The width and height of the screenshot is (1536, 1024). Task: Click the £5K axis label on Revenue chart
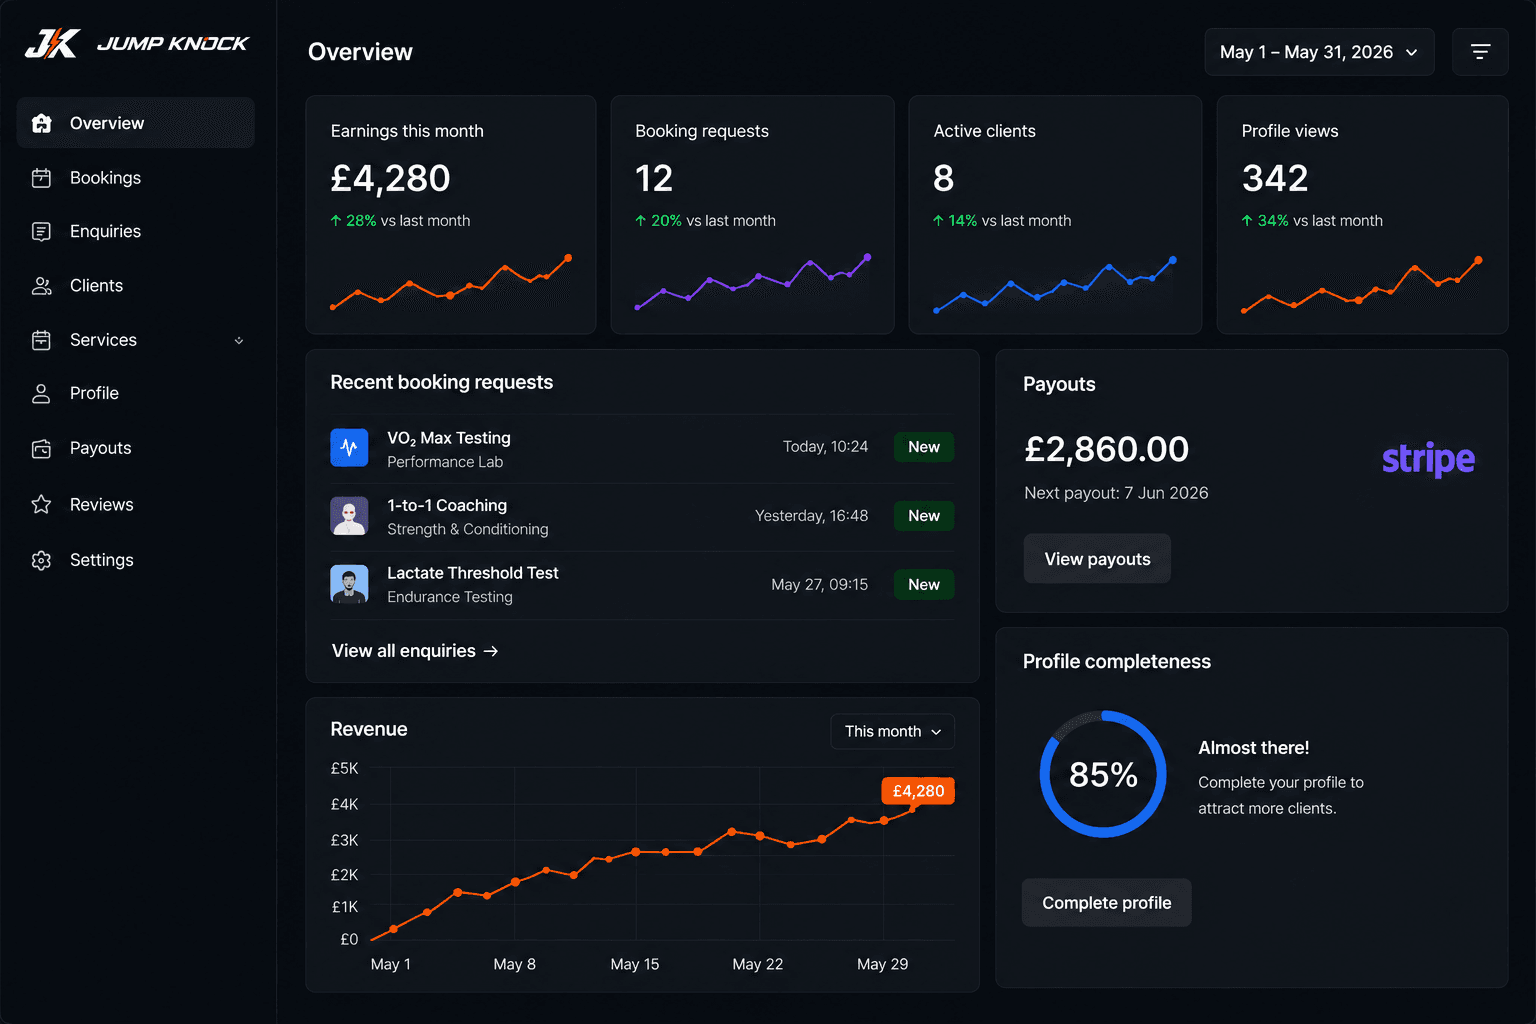point(344,768)
